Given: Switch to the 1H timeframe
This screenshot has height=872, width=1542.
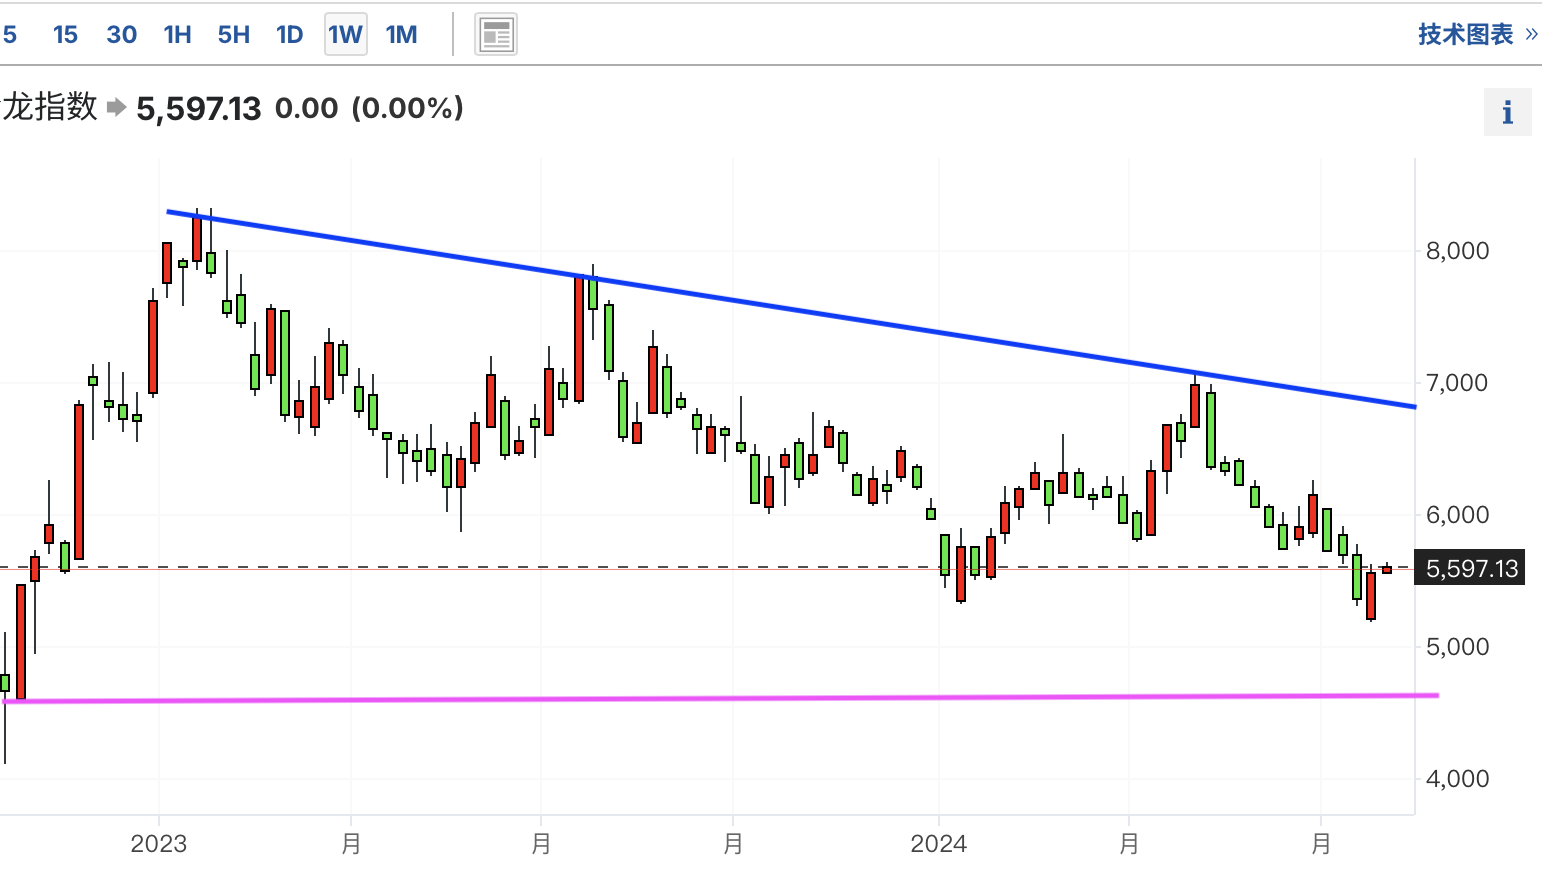Looking at the screenshot, I should coord(177,35).
